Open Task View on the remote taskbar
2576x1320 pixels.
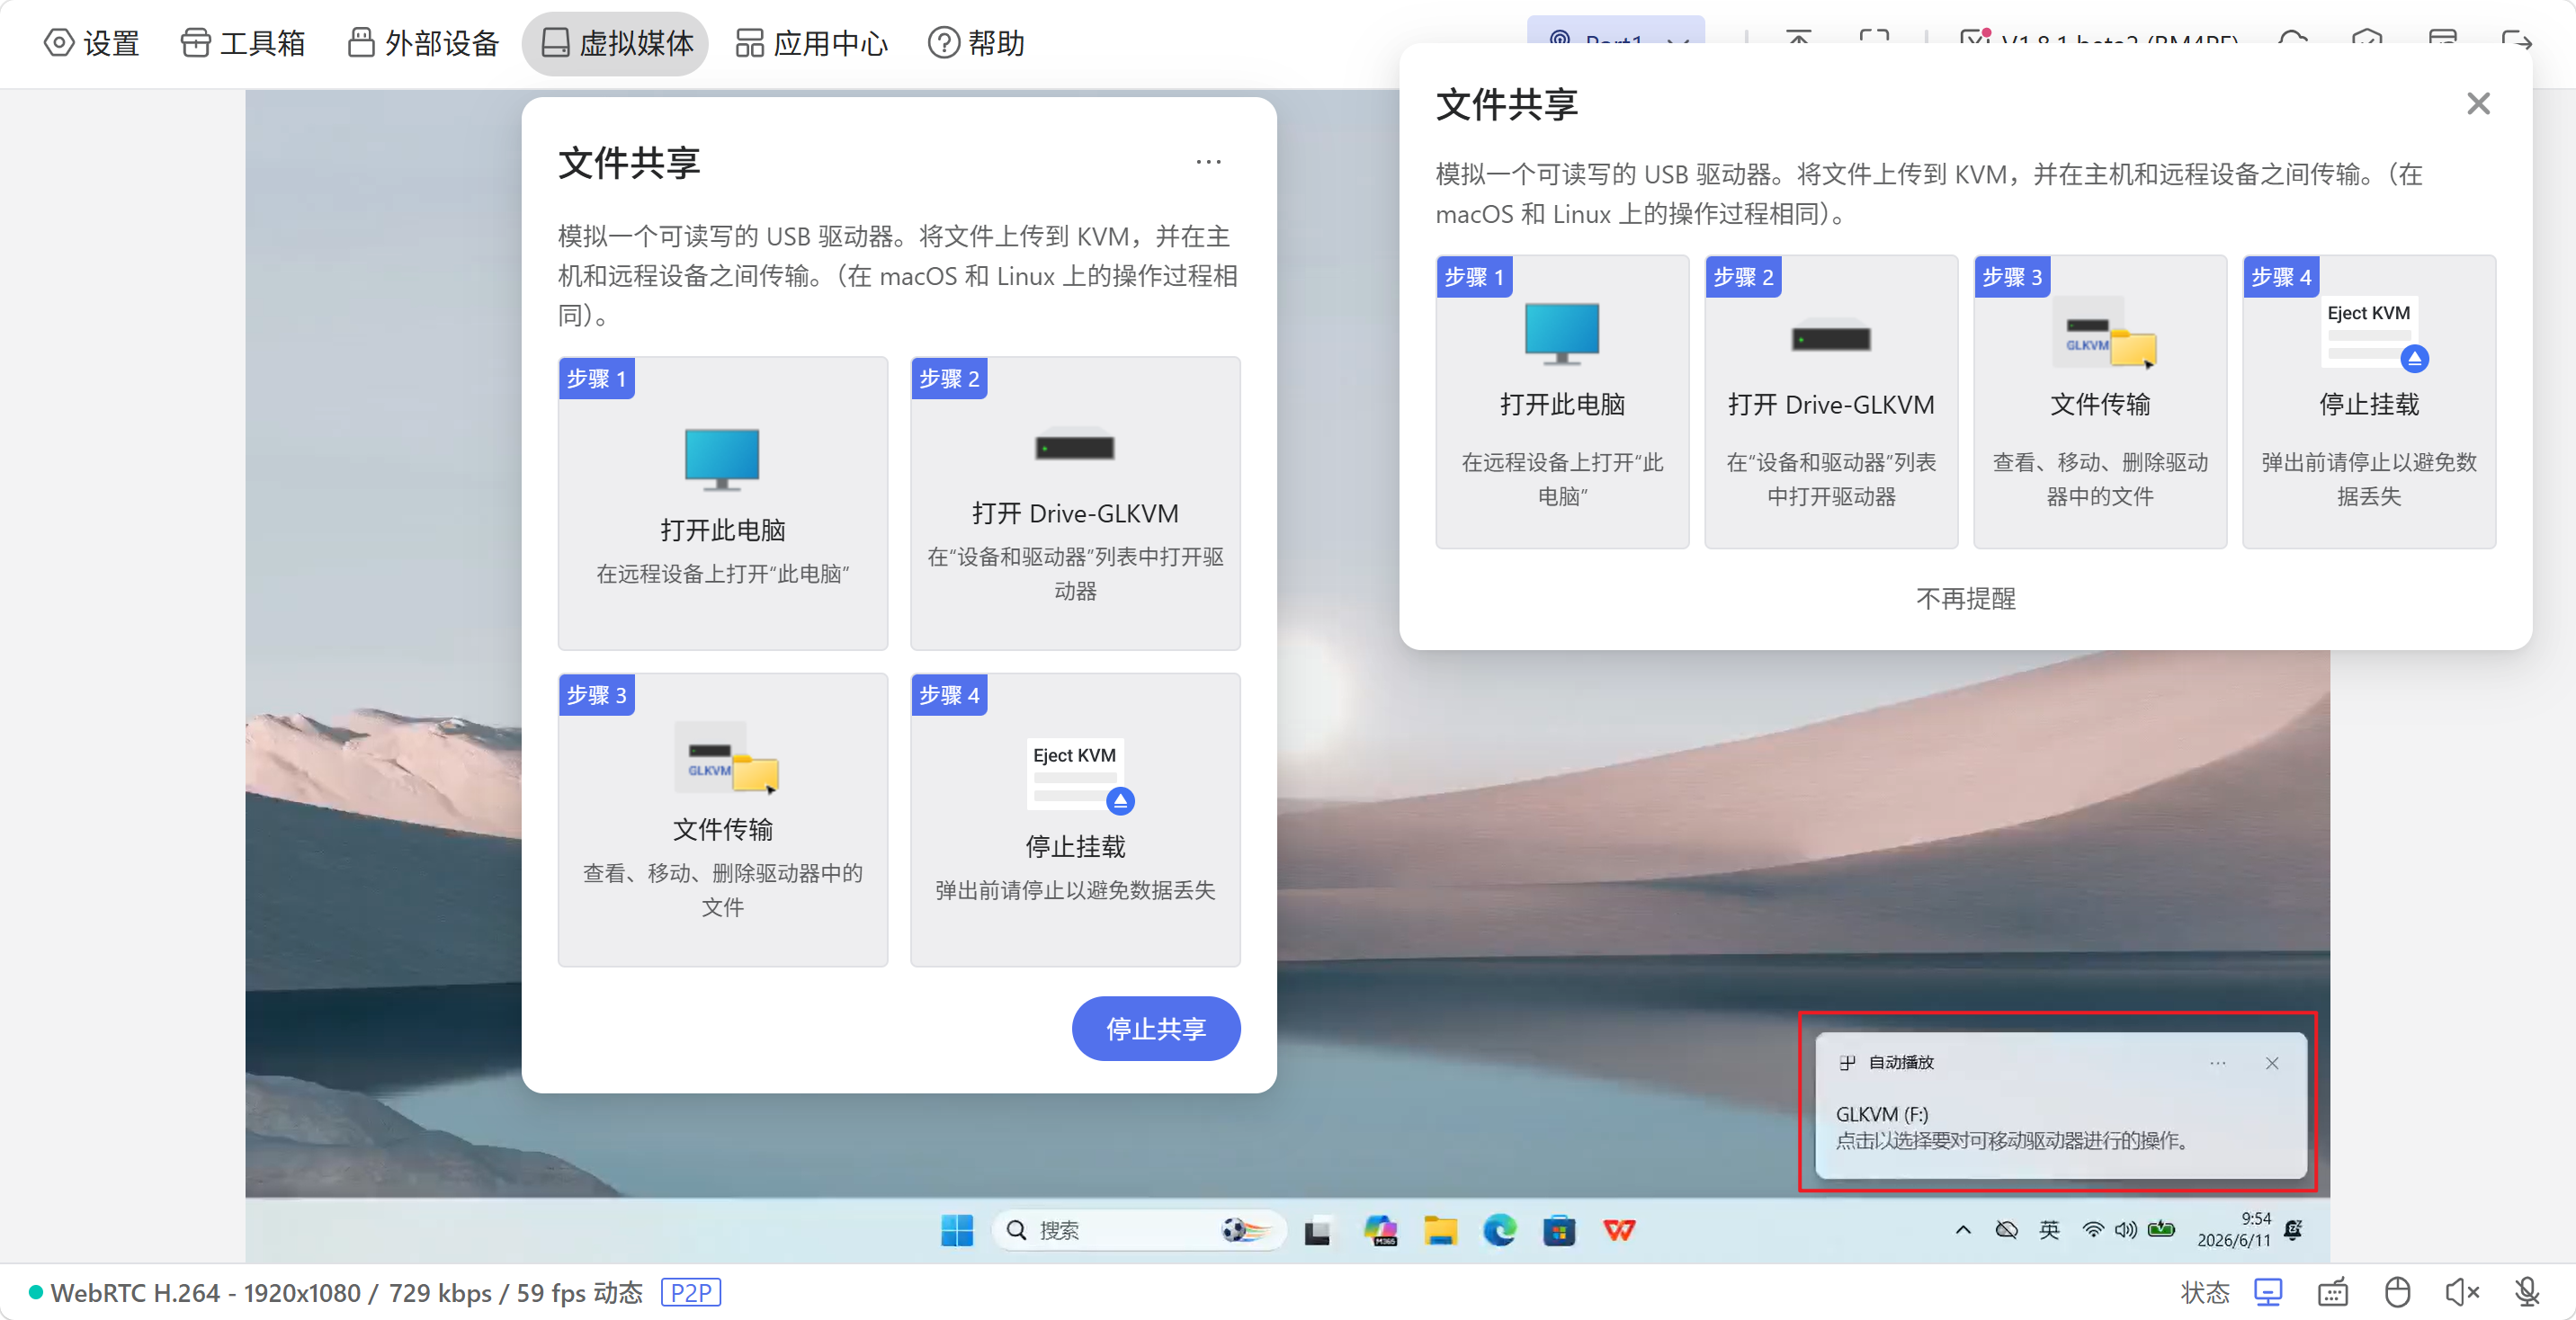point(1317,1230)
